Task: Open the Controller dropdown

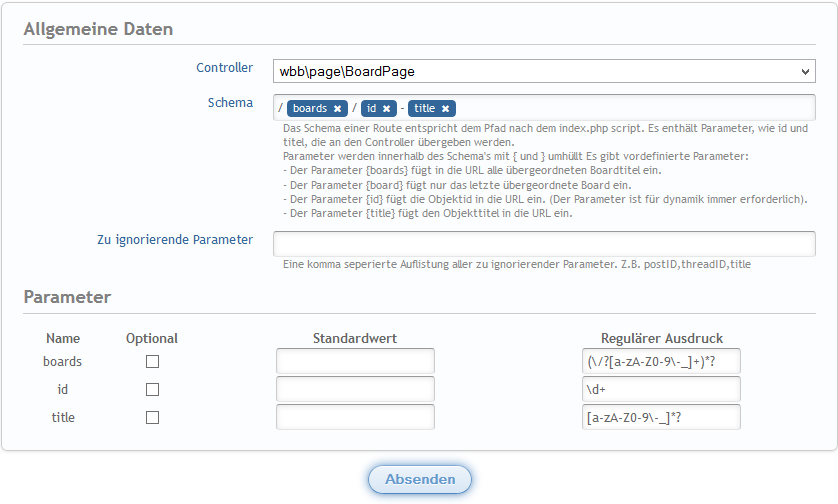Action: (544, 72)
